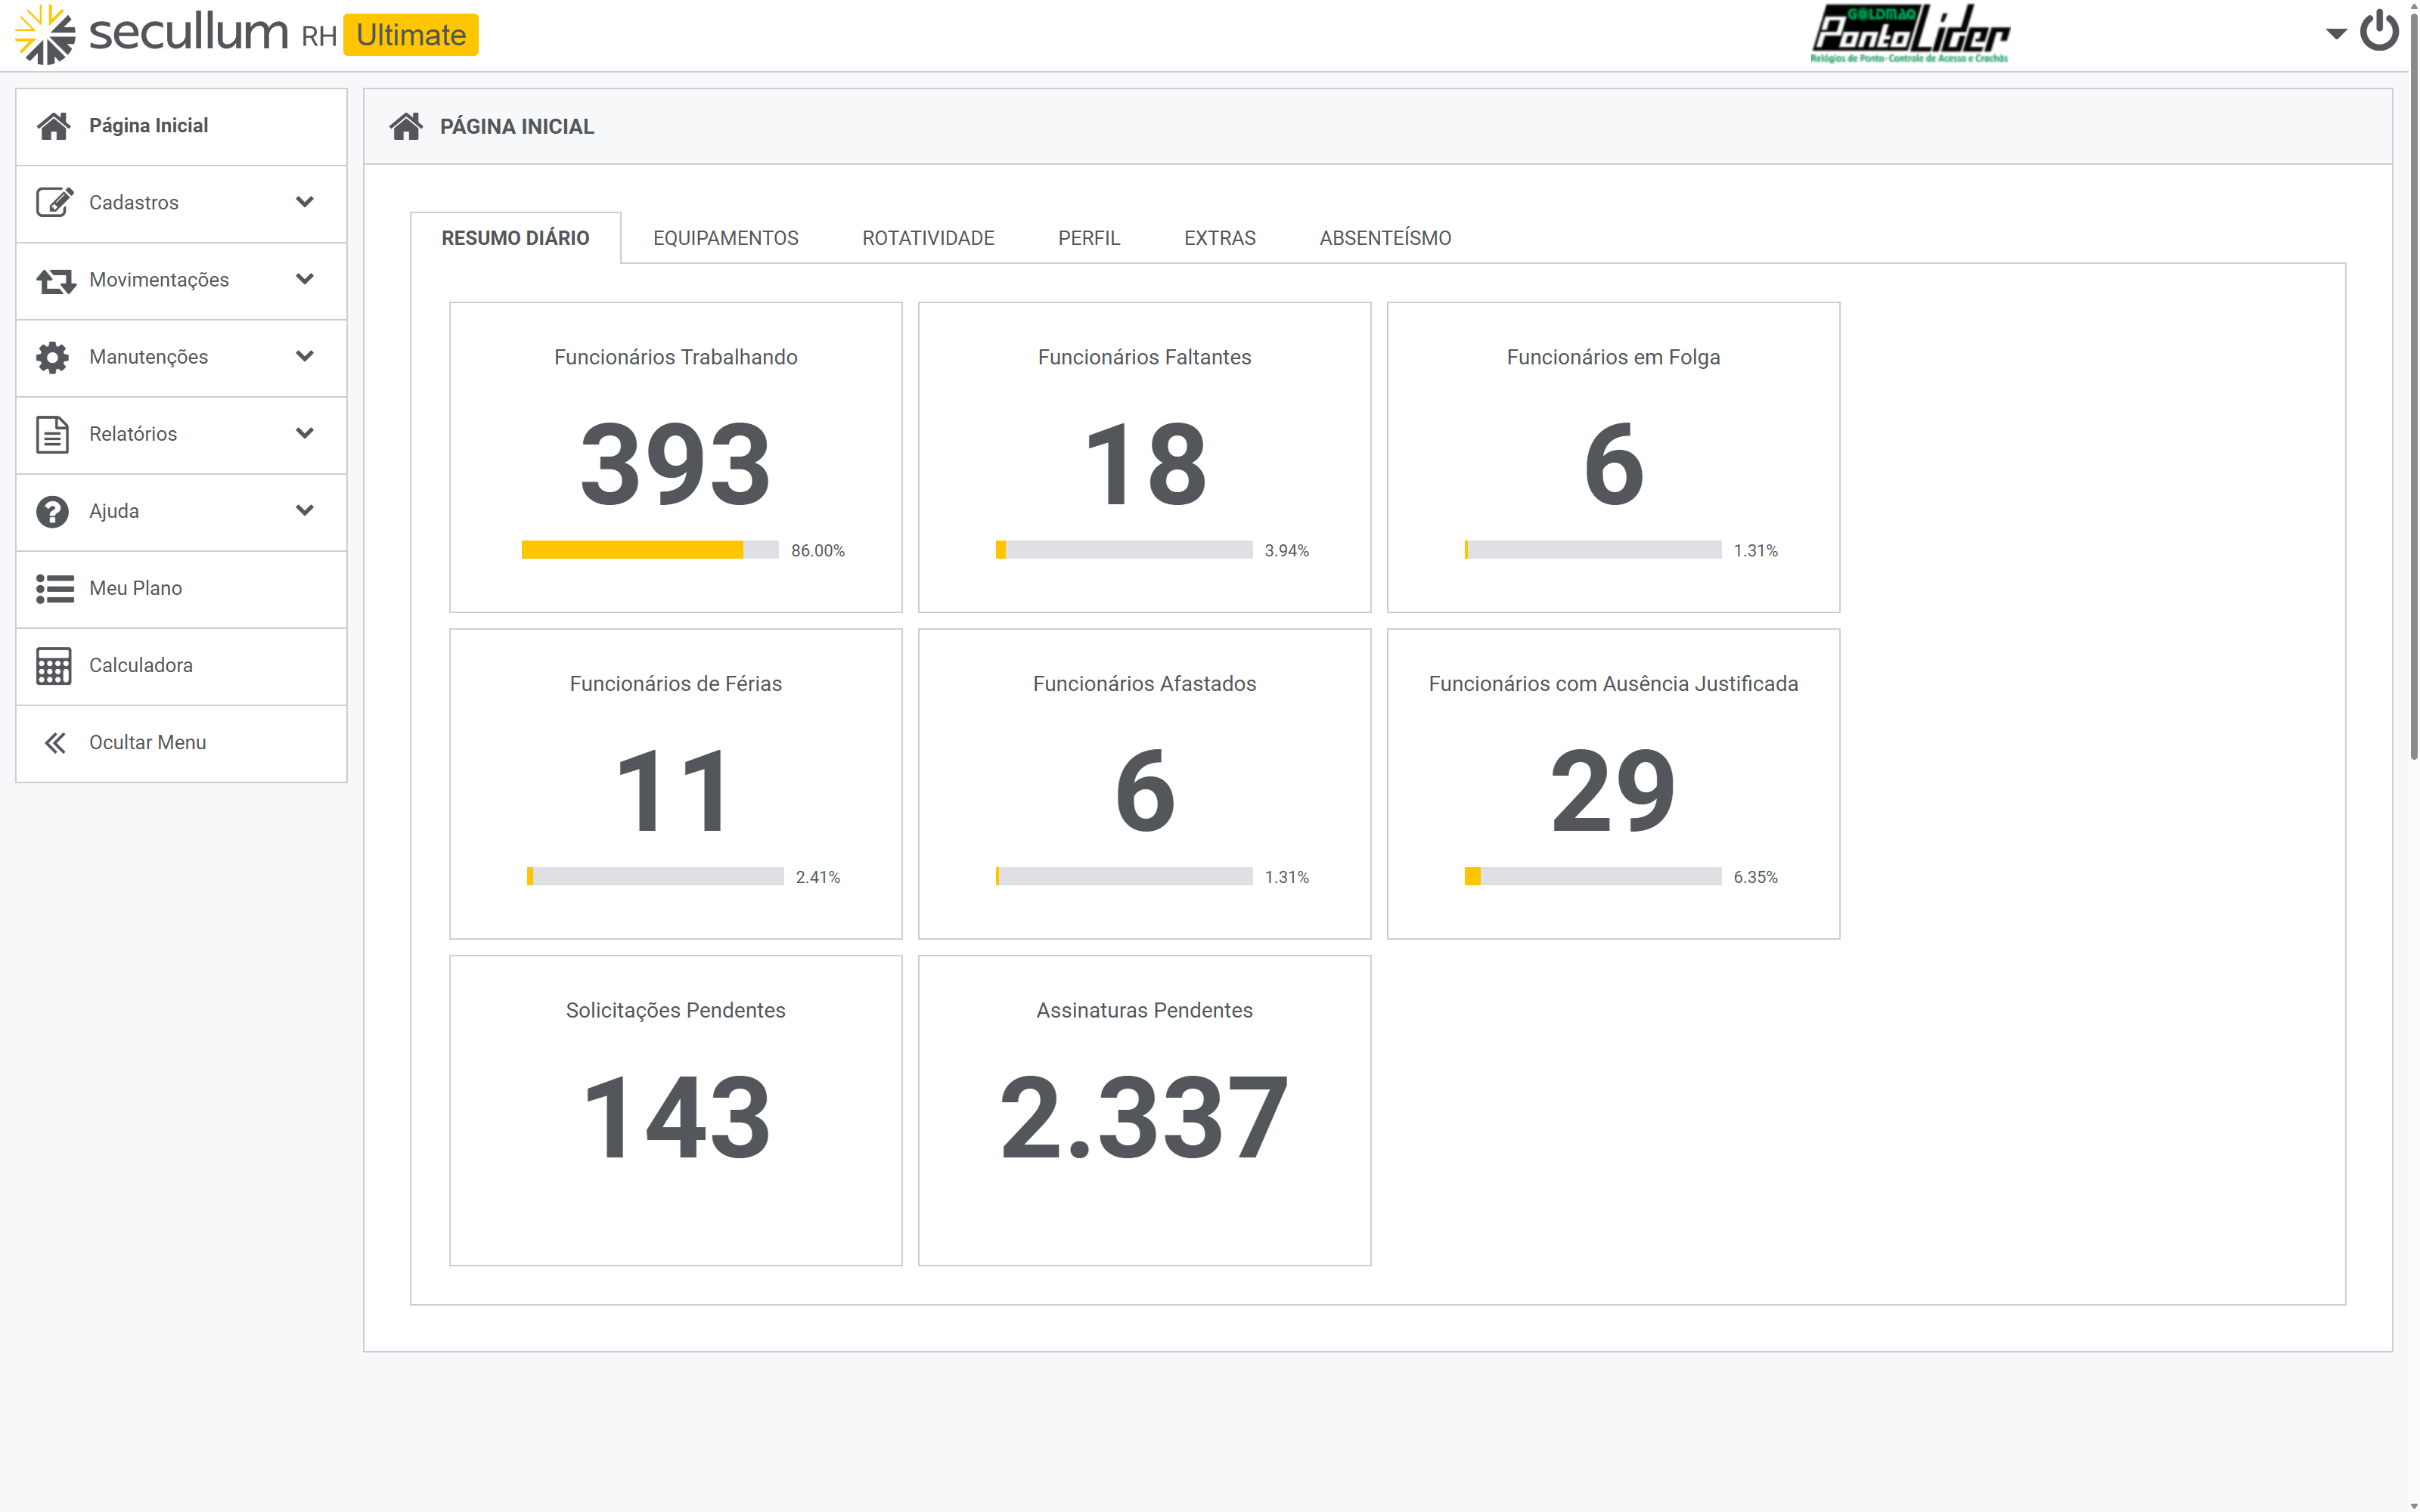The height and width of the screenshot is (1512, 2420).
Task: Click the home icon in the PÁGINA INICIAL header
Action: (406, 126)
